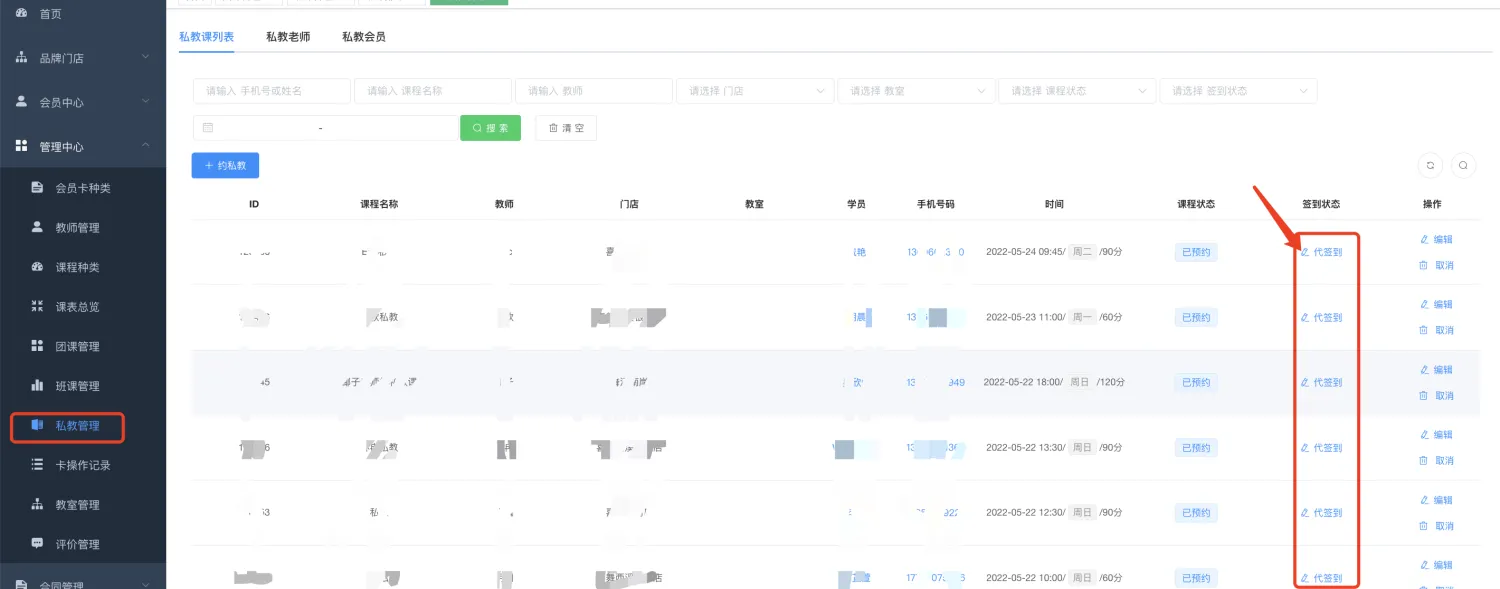Open 课表总览 from the sidebar

coord(77,307)
